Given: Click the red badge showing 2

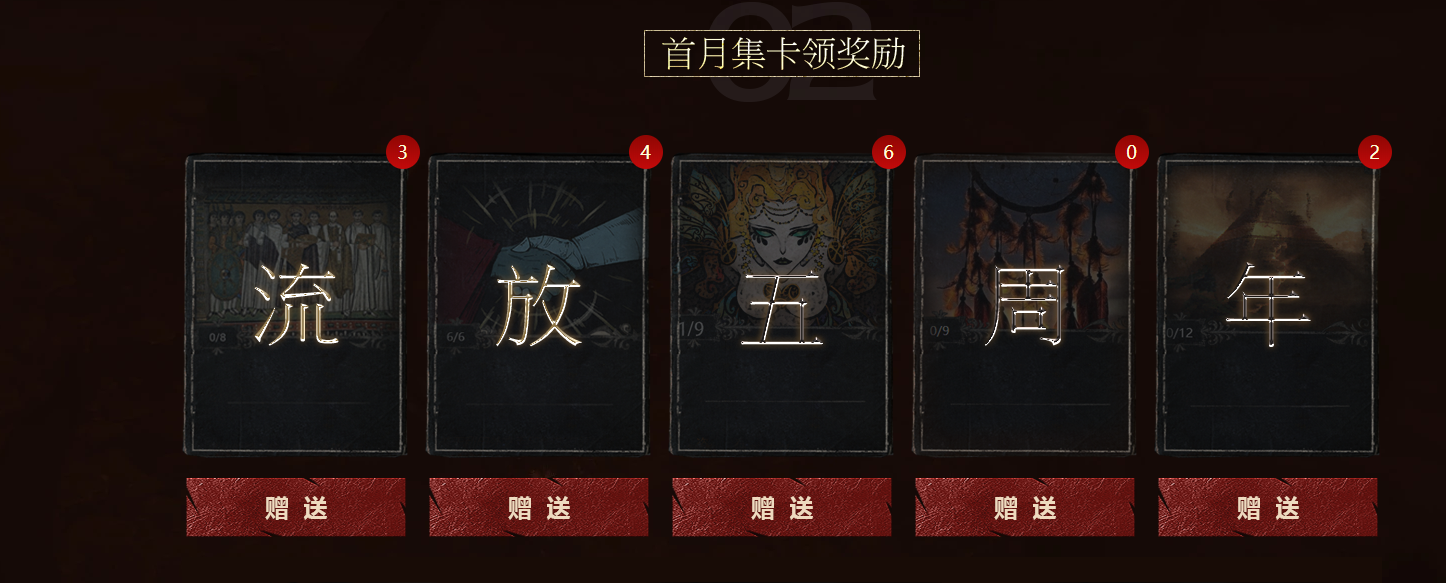Looking at the screenshot, I should click(x=1375, y=153).
